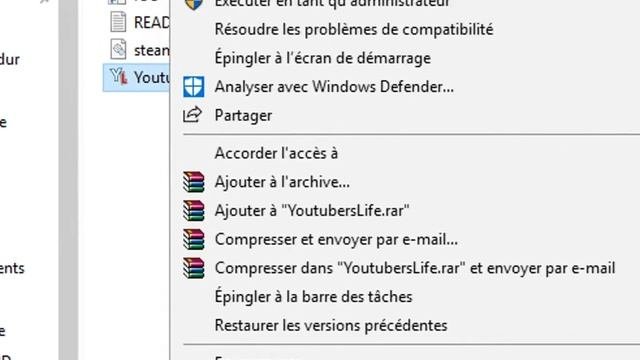Click WinRAR icon beside Ajouter à l'archive
Image resolution: width=640 pixels, height=360 pixels.
tap(193, 182)
